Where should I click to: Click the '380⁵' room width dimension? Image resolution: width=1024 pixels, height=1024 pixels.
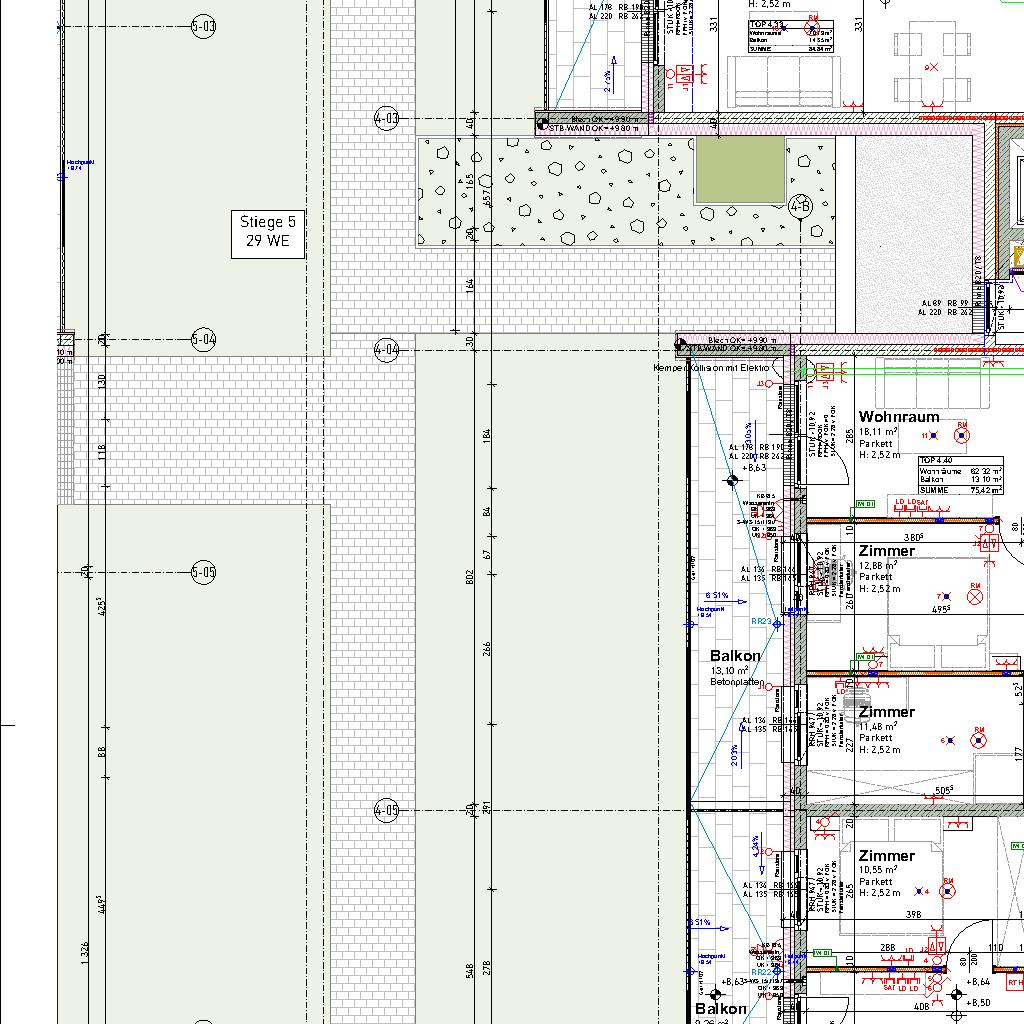point(913,537)
